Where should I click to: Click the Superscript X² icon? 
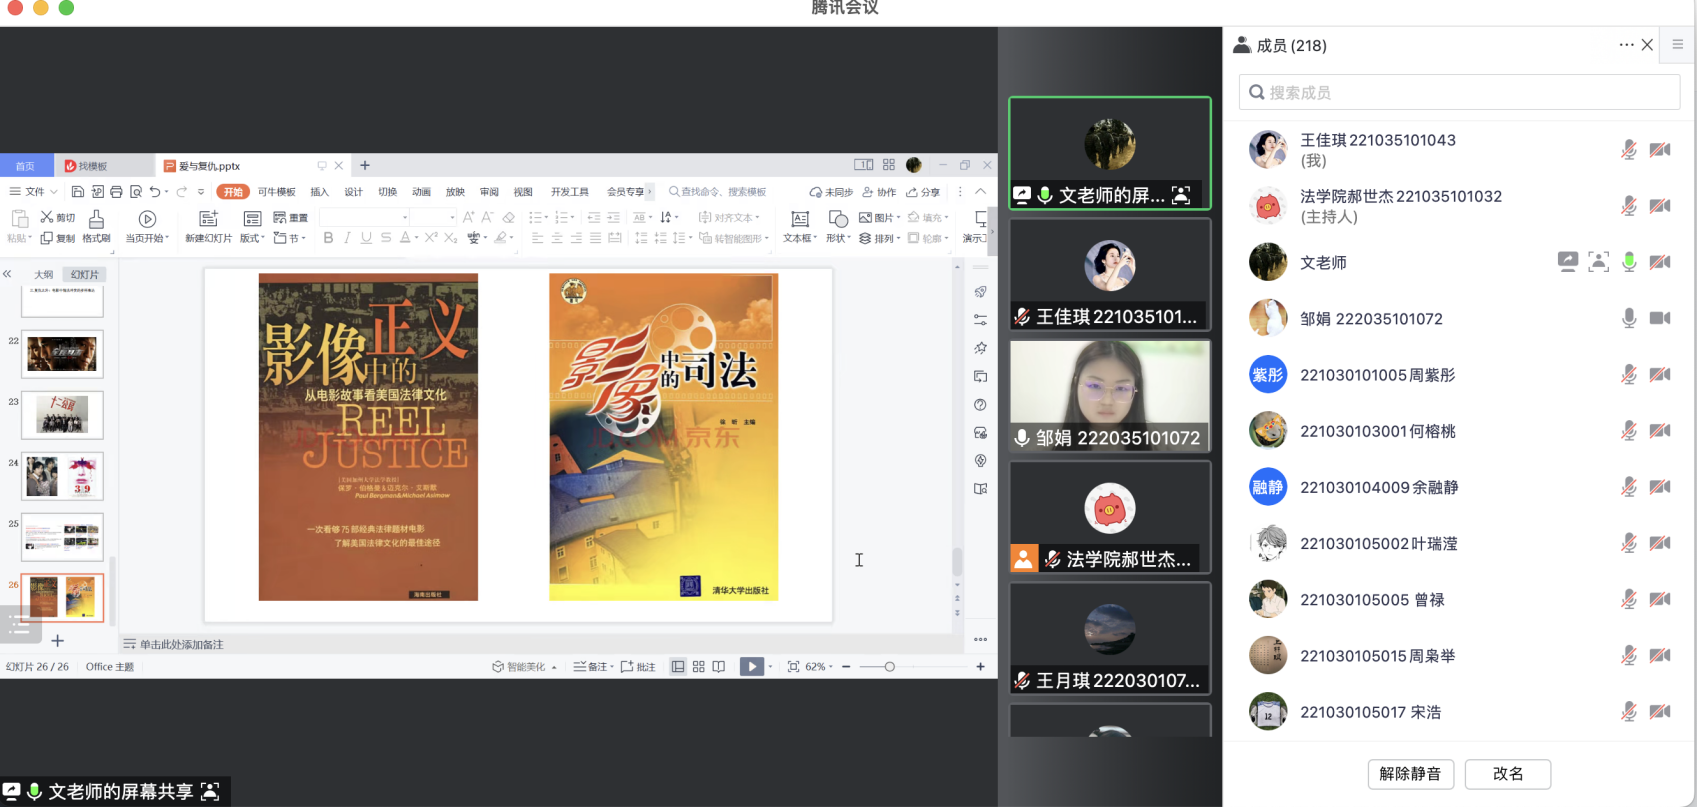click(431, 238)
